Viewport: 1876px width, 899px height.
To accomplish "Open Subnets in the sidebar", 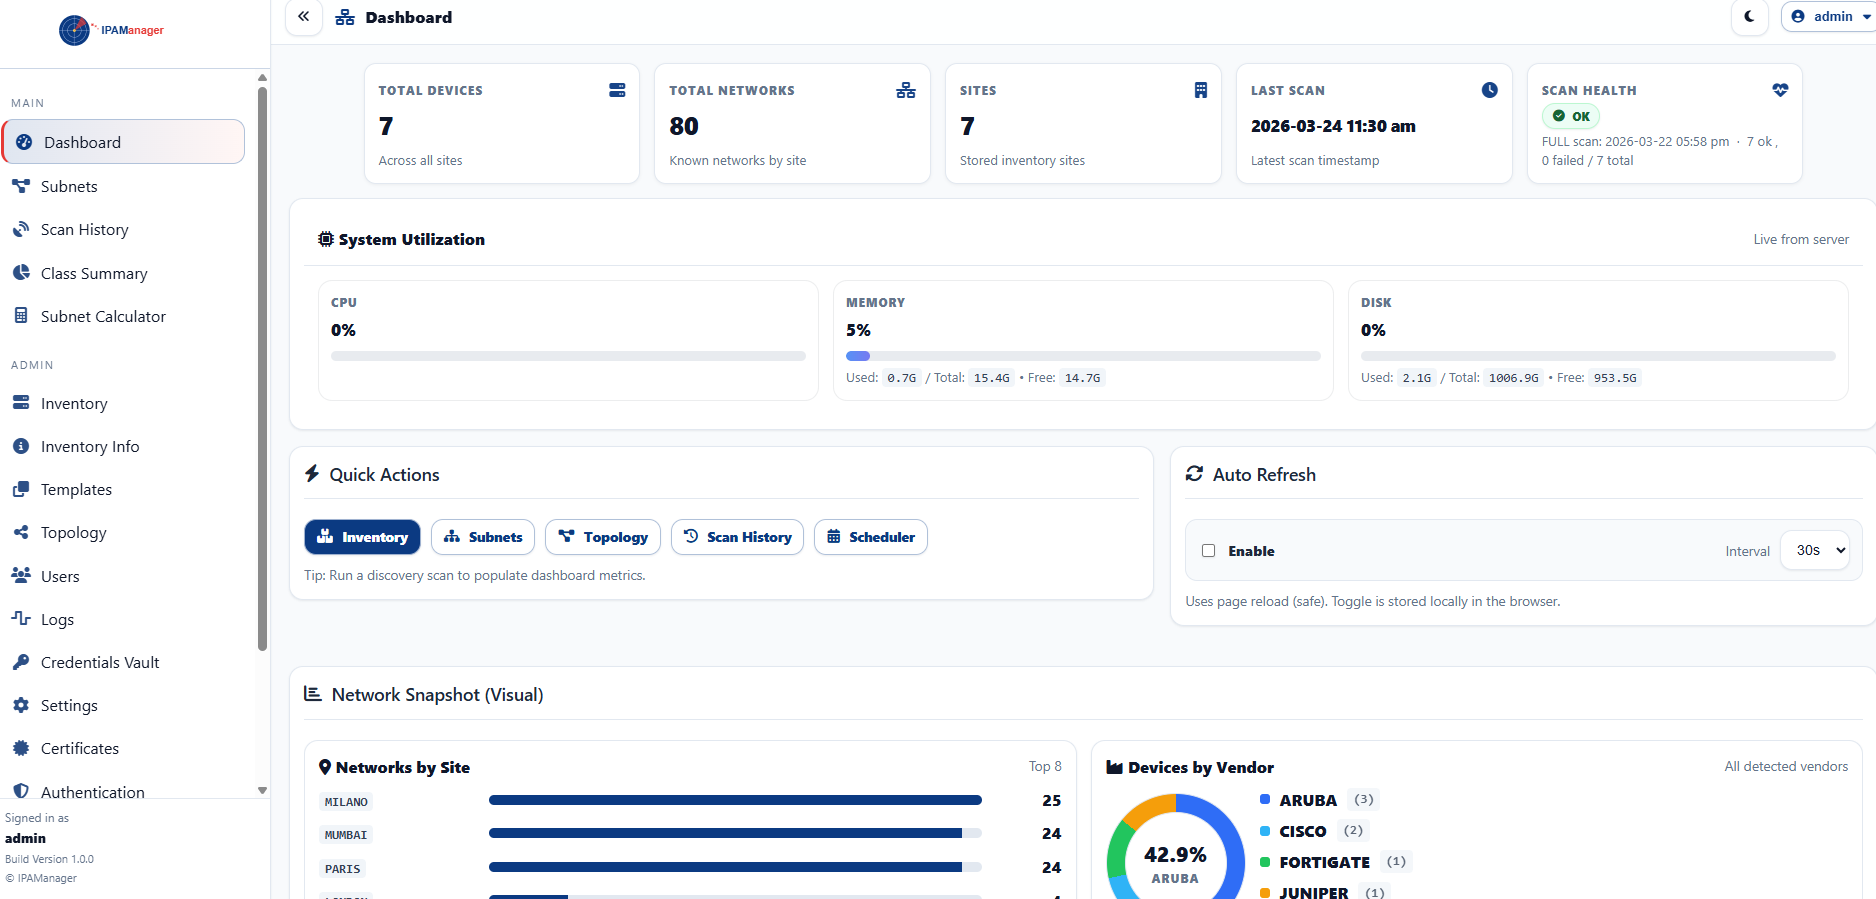I will pyautogui.click(x=69, y=187).
